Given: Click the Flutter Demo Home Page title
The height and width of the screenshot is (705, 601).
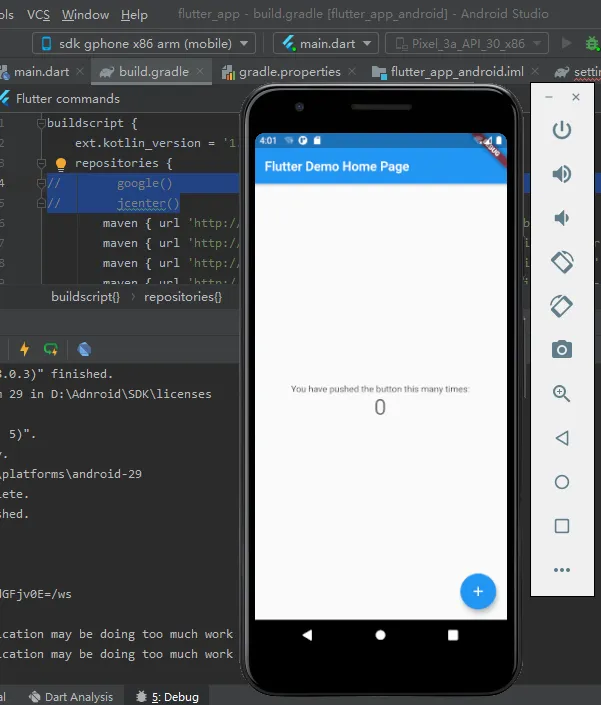Looking at the screenshot, I should pos(337,166).
